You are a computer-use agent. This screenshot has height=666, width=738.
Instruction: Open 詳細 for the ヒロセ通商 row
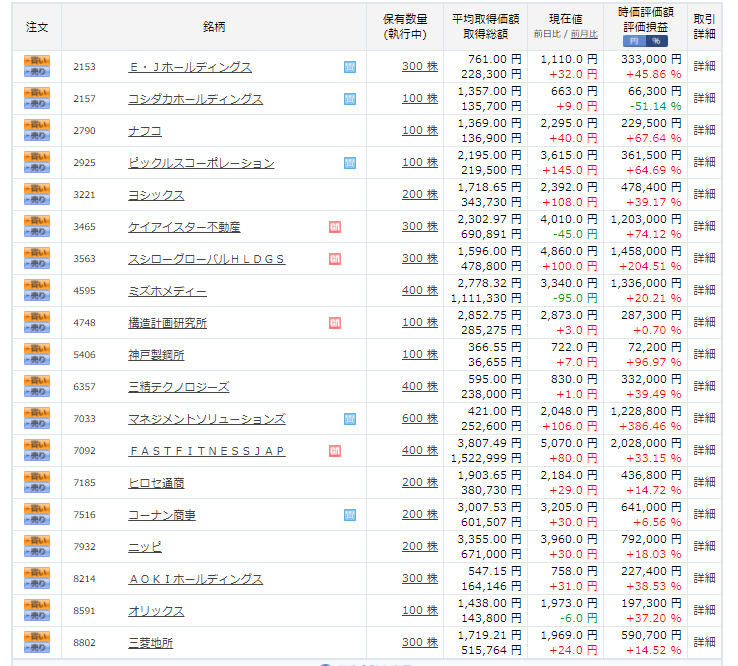[x=704, y=482]
